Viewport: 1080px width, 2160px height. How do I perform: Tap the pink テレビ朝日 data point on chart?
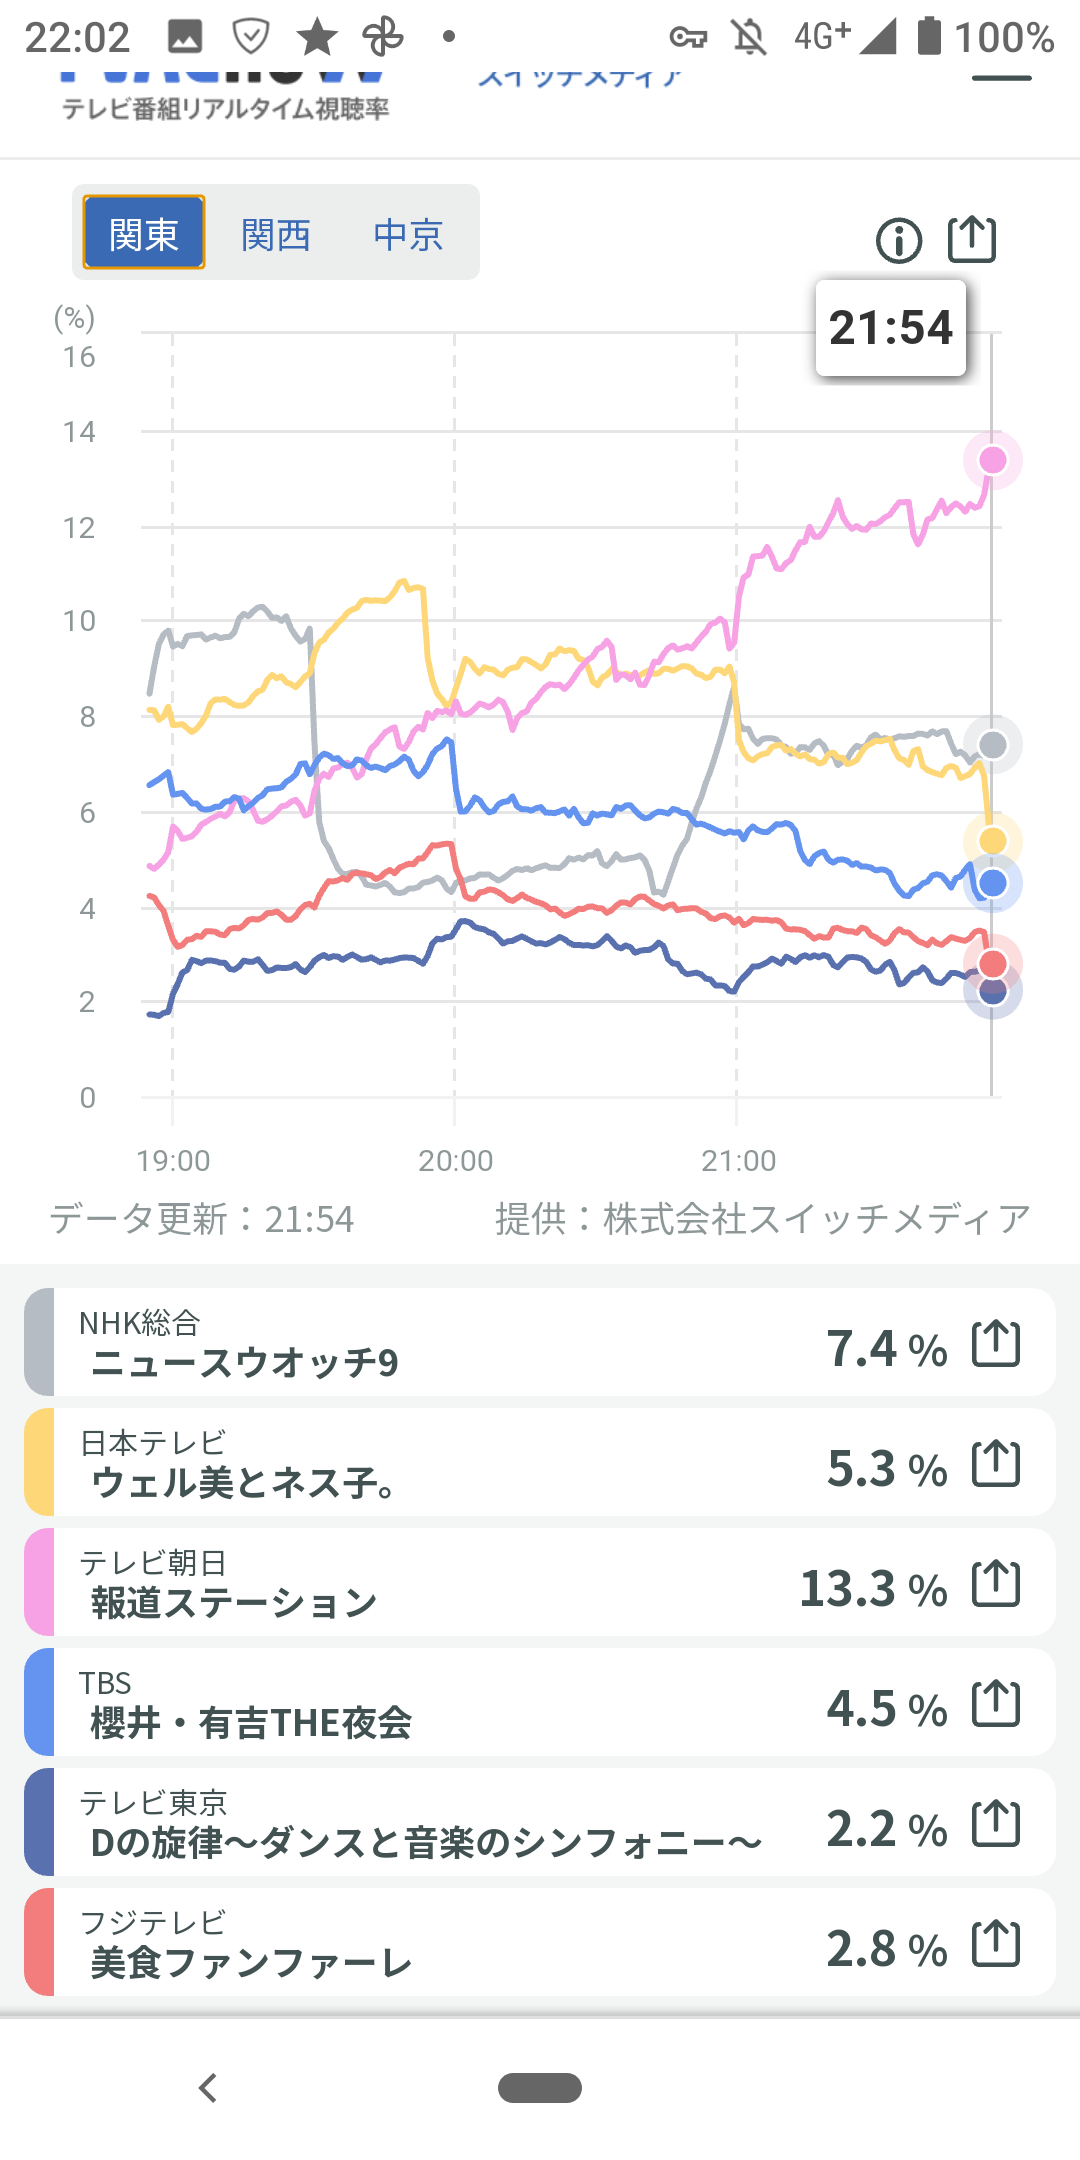click(x=992, y=460)
